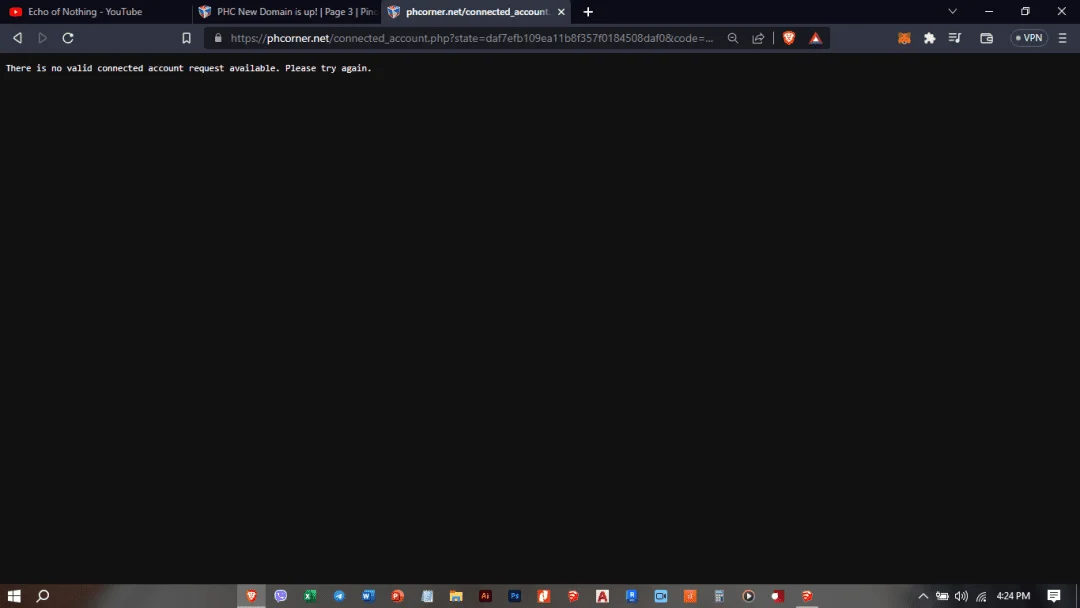Expand the tab search dropdown

(953, 12)
